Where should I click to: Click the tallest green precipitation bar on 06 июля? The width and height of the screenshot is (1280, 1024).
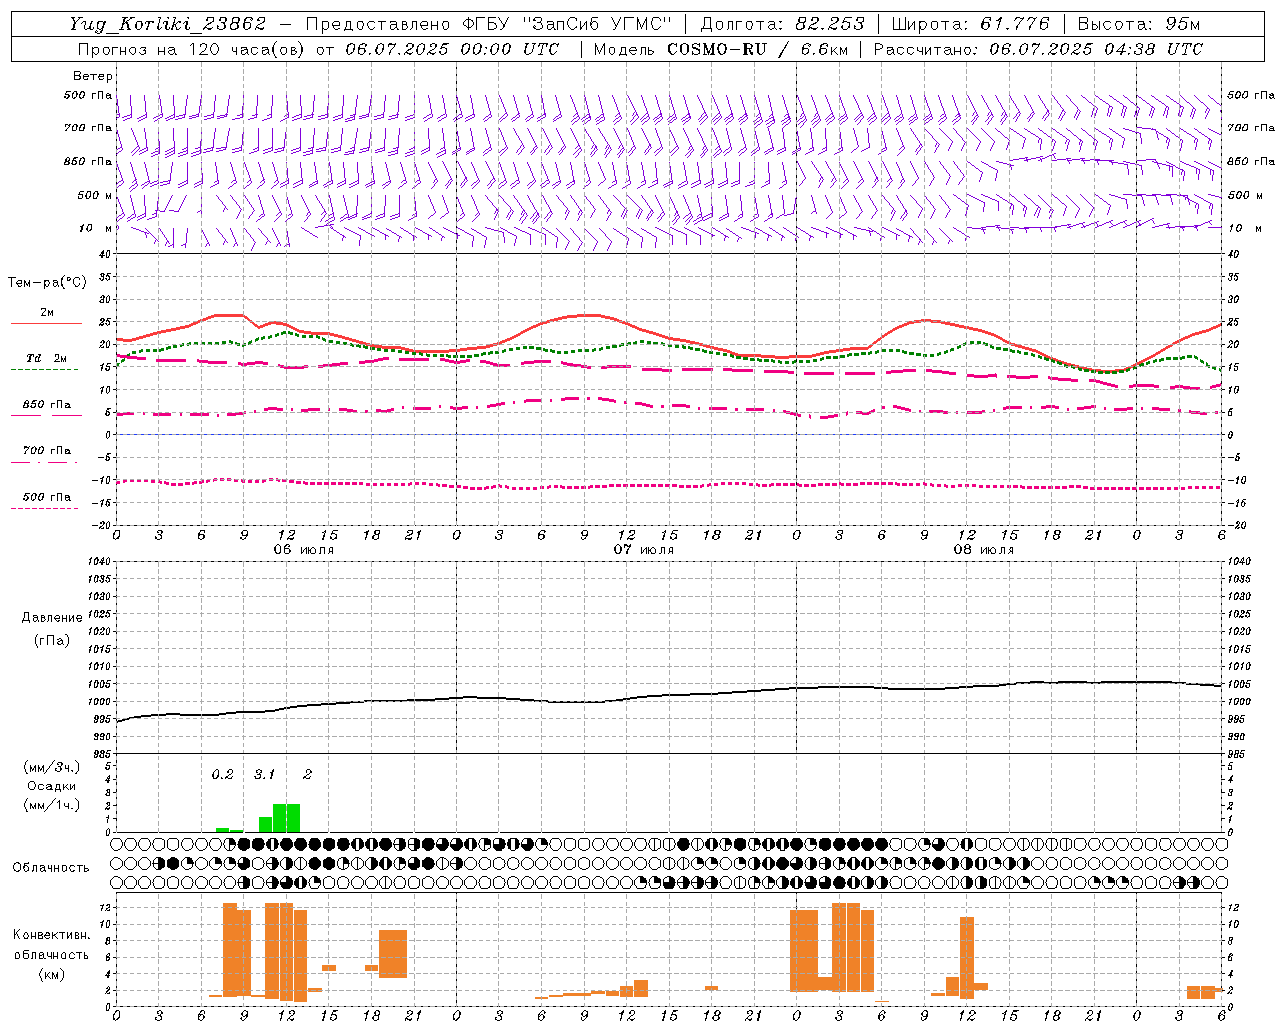287,818
